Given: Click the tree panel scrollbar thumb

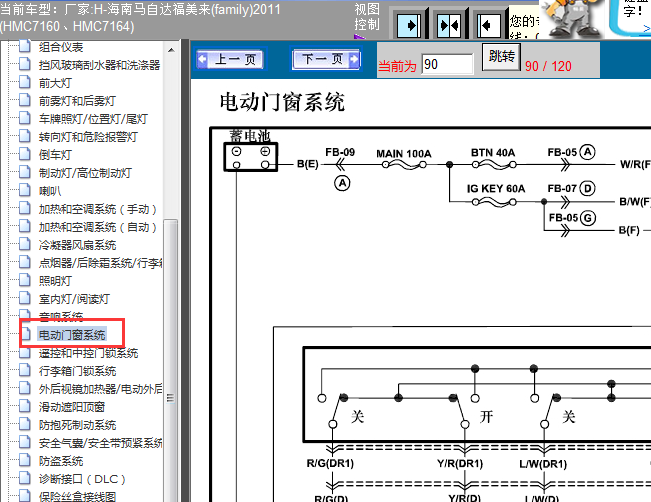Looking at the screenshot, I should 171,360.
